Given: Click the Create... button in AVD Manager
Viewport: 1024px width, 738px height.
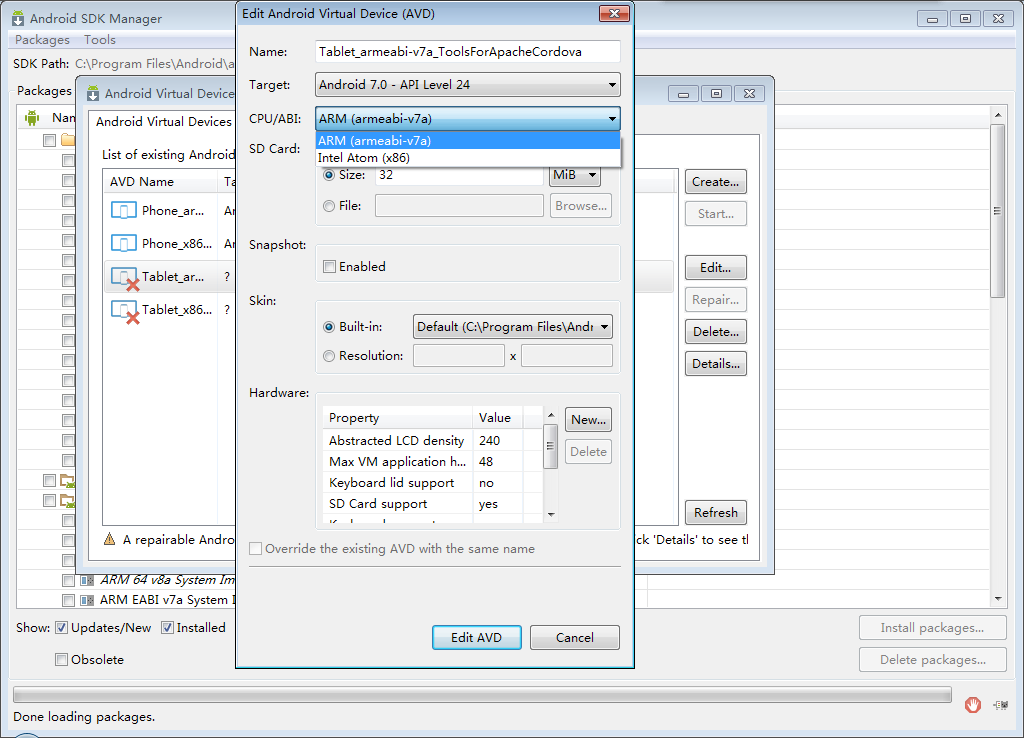Looking at the screenshot, I should [716, 182].
